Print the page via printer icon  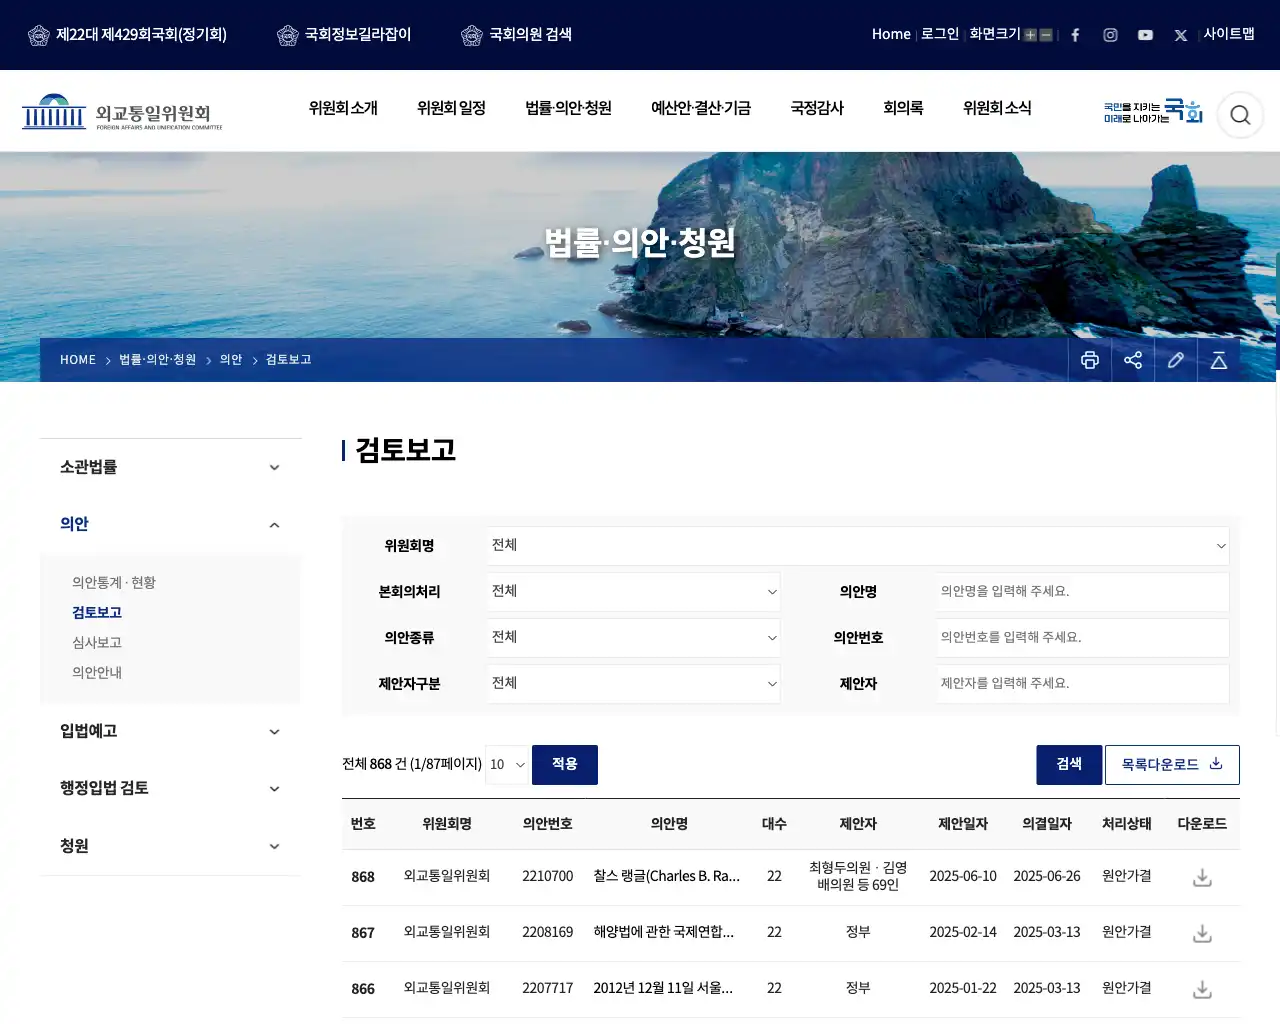point(1090,360)
